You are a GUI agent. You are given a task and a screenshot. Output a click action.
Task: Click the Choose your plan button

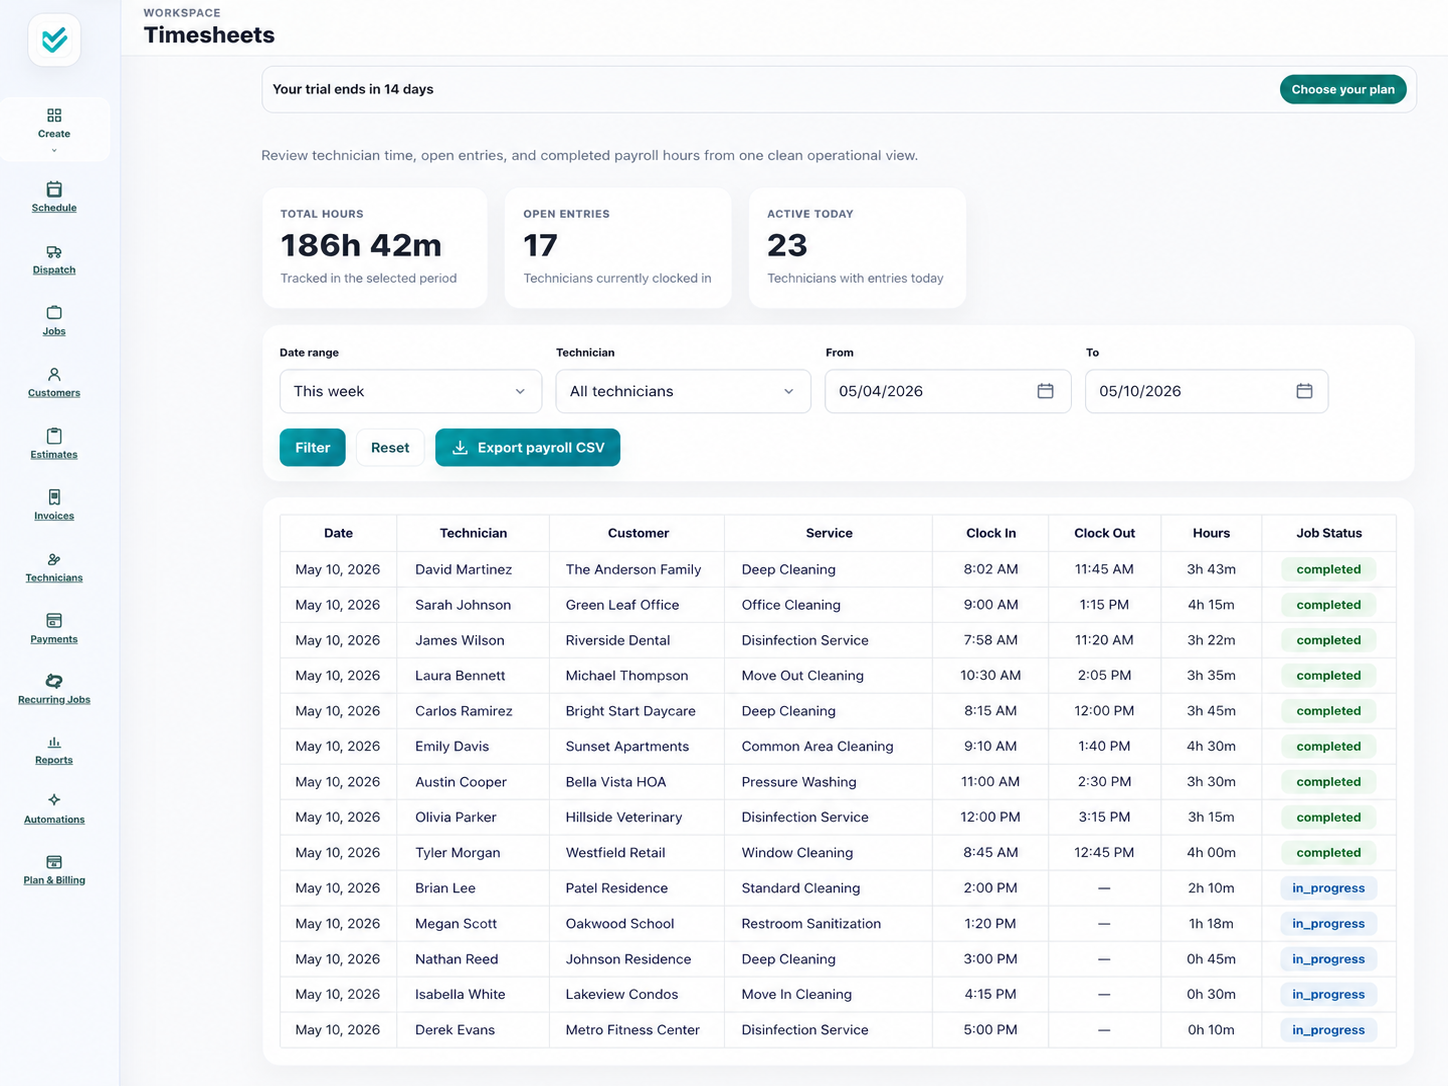pyautogui.click(x=1343, y=89)
